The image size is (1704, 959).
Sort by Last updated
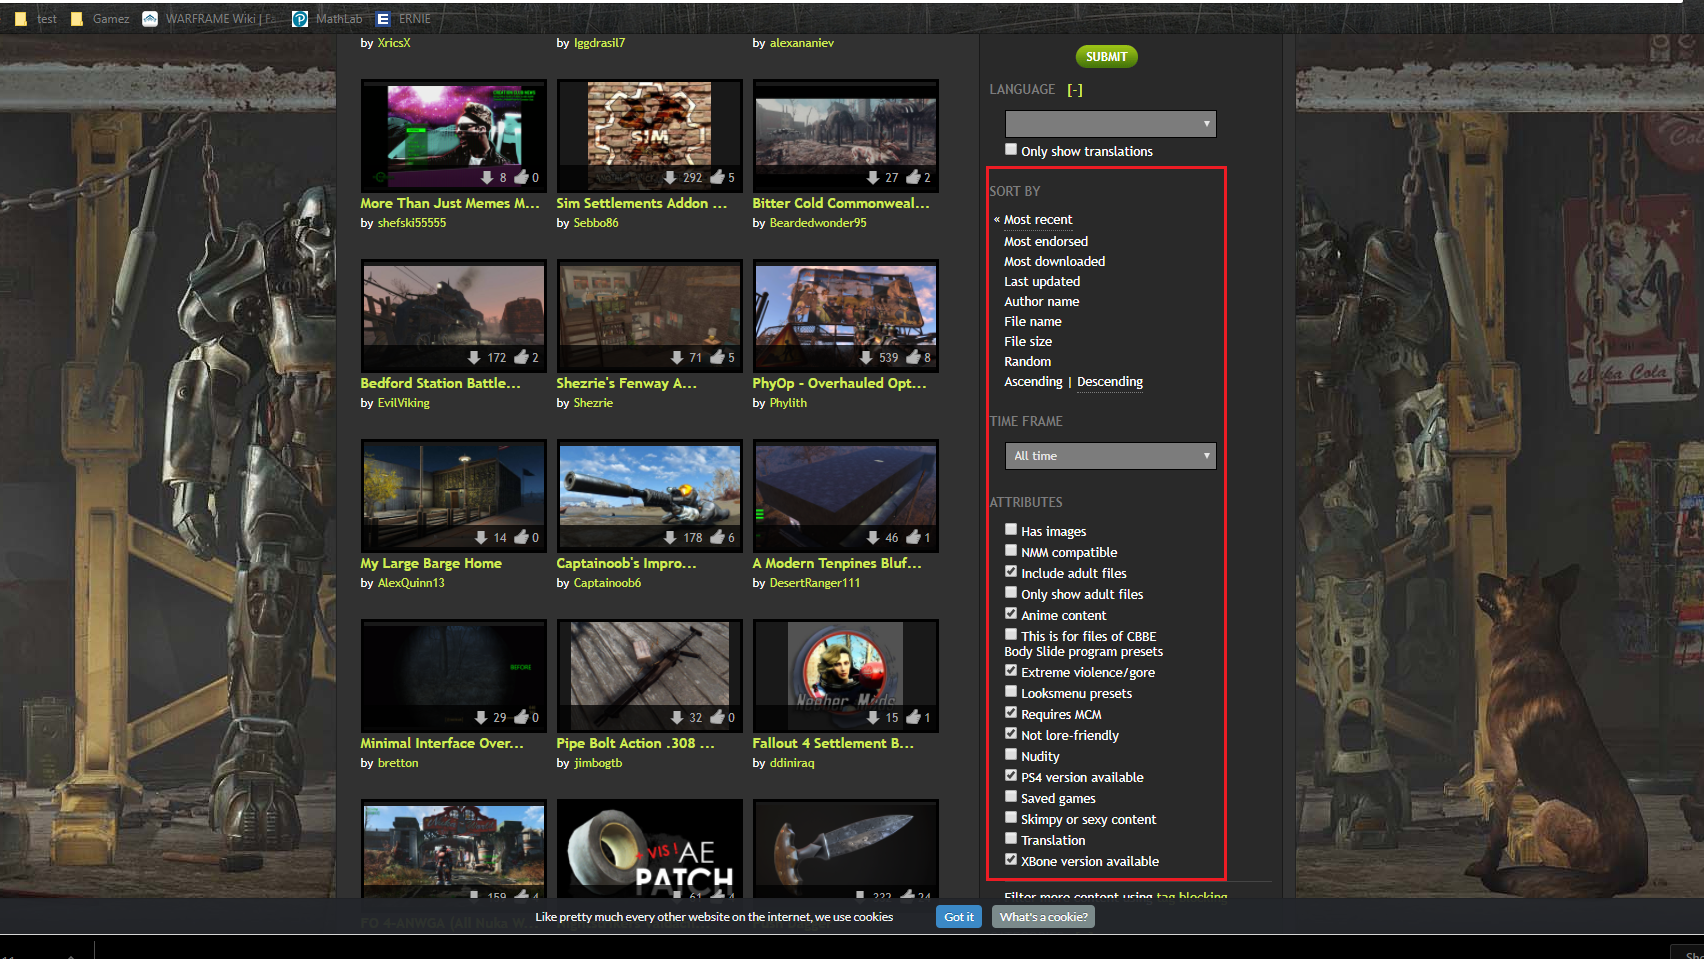pos(1042,281)
